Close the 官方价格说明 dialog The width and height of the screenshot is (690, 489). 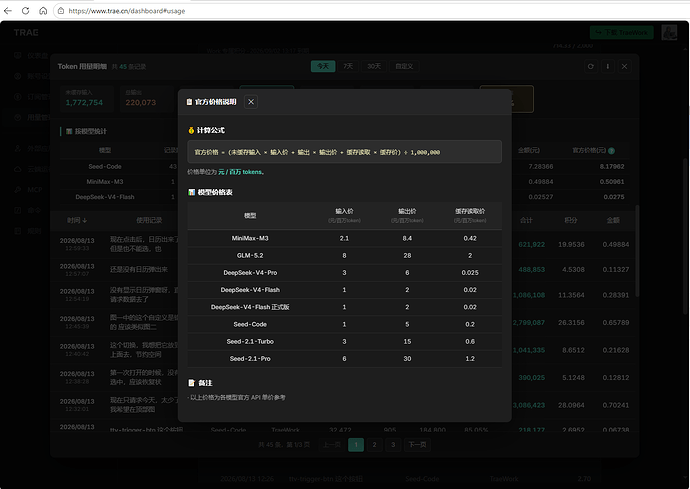[251, 102]
